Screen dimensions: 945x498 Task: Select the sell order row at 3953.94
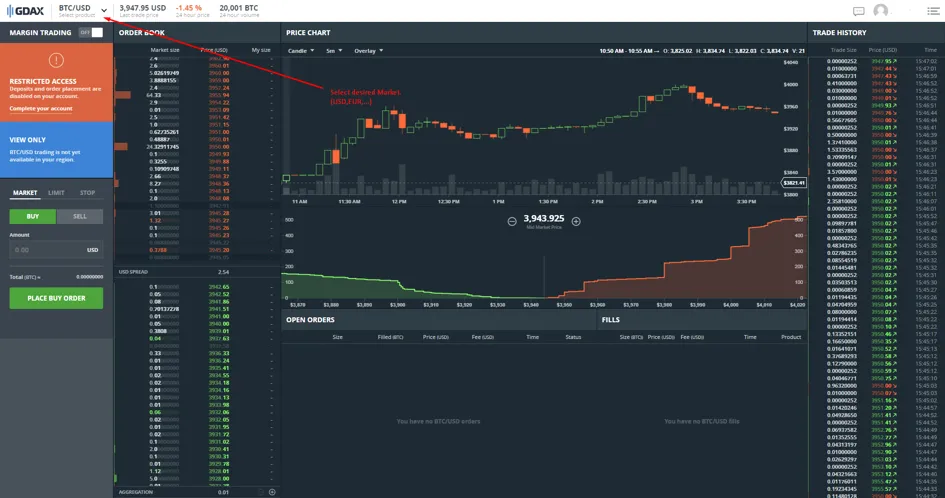[197, 95]
